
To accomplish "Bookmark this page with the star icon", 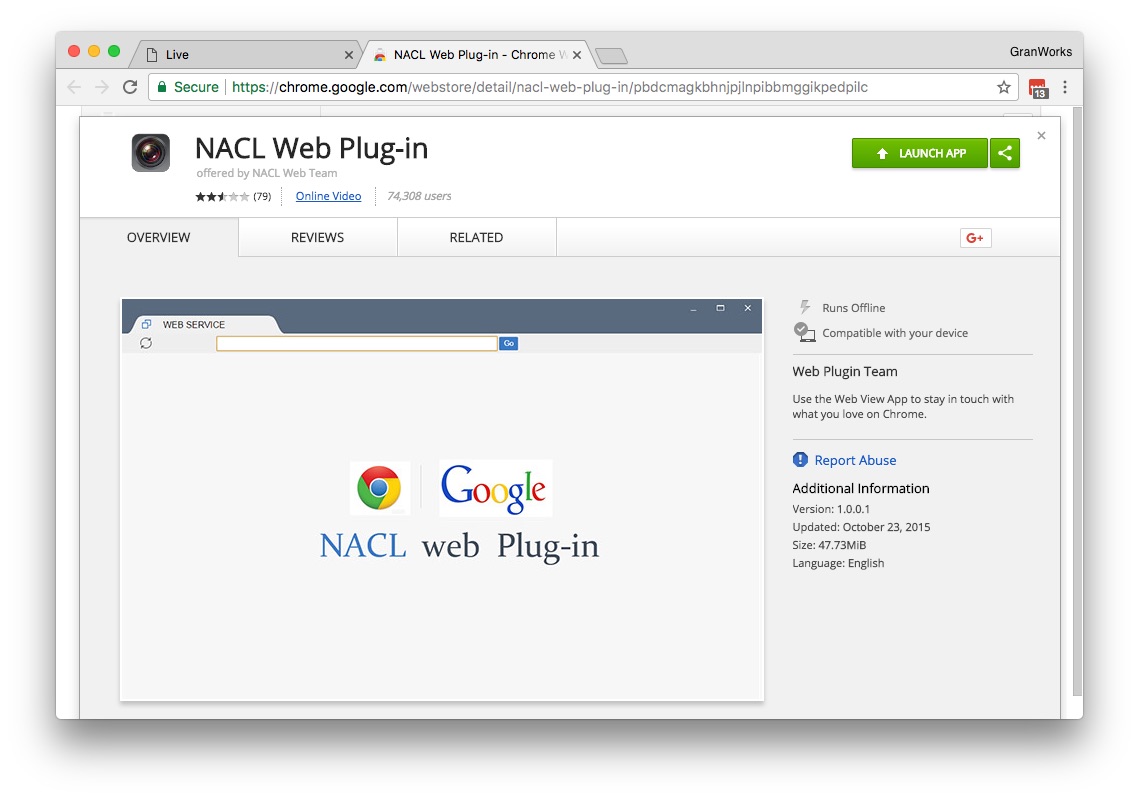I will 1004,87.
